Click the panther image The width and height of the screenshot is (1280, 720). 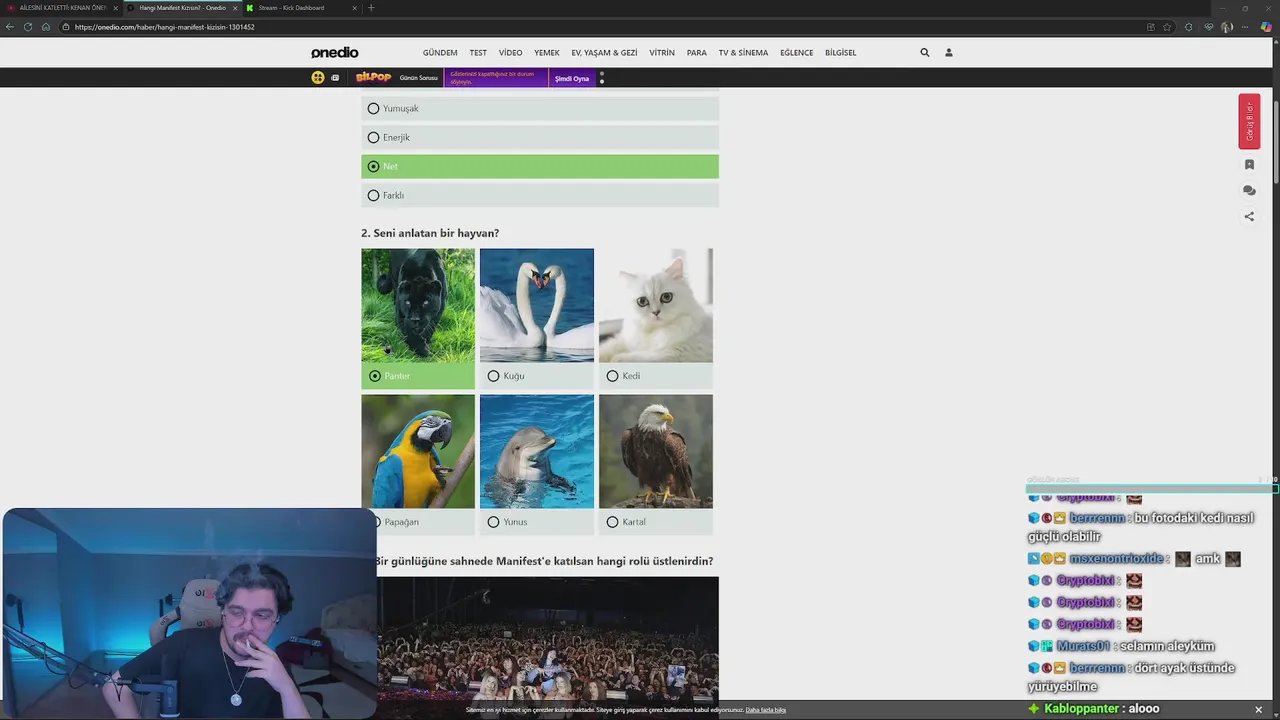(x=418, y=305)
